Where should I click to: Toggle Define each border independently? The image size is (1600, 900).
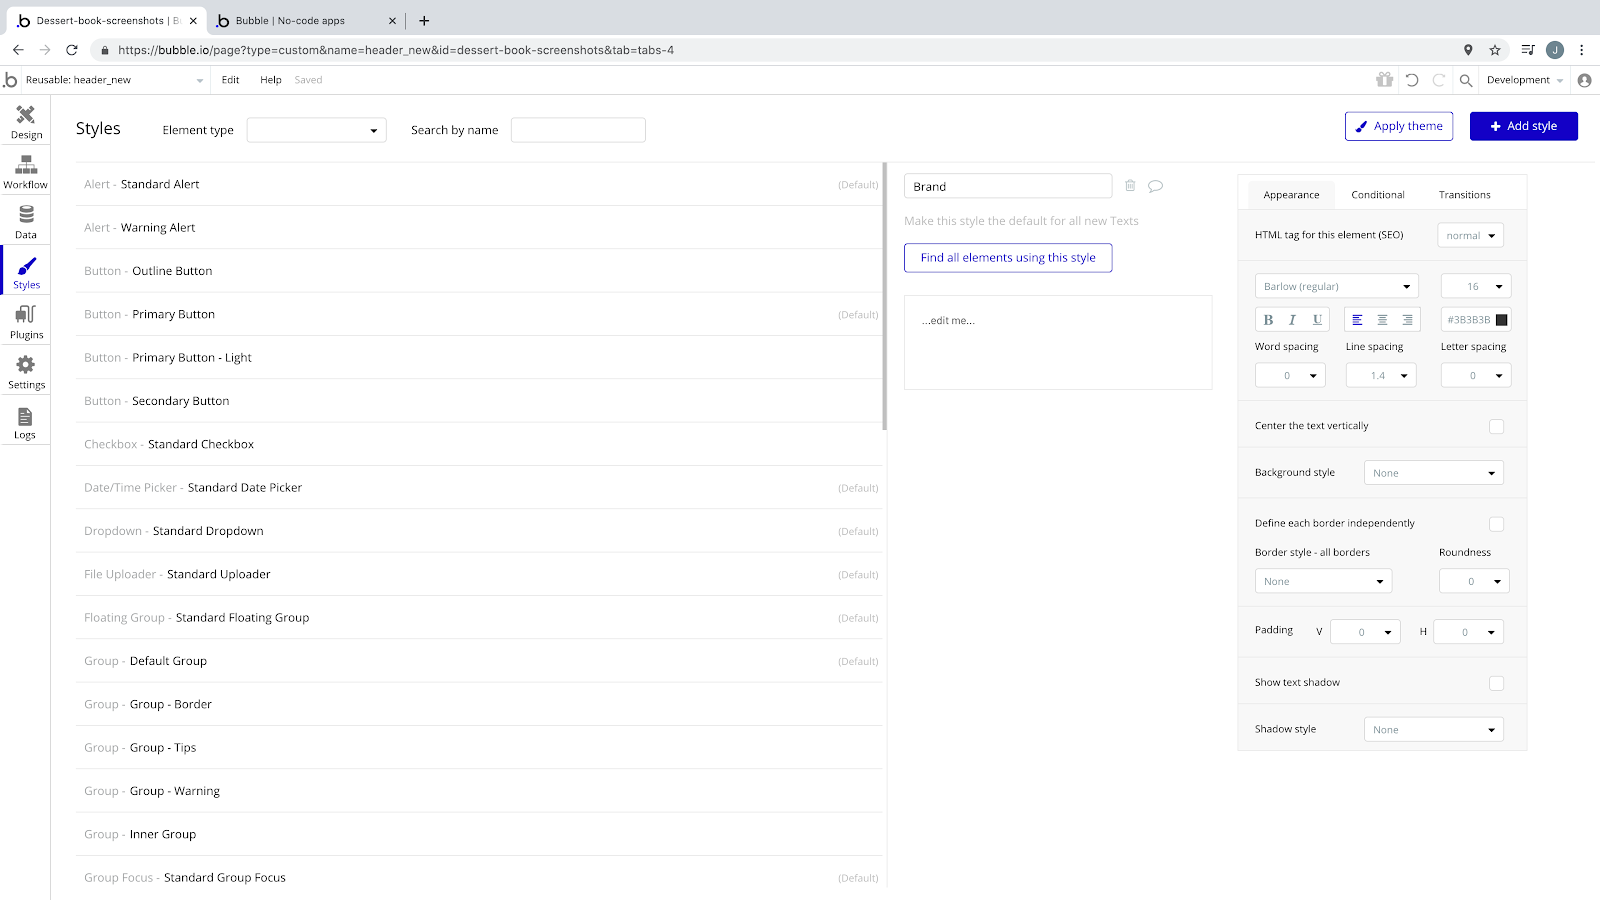1496,523
